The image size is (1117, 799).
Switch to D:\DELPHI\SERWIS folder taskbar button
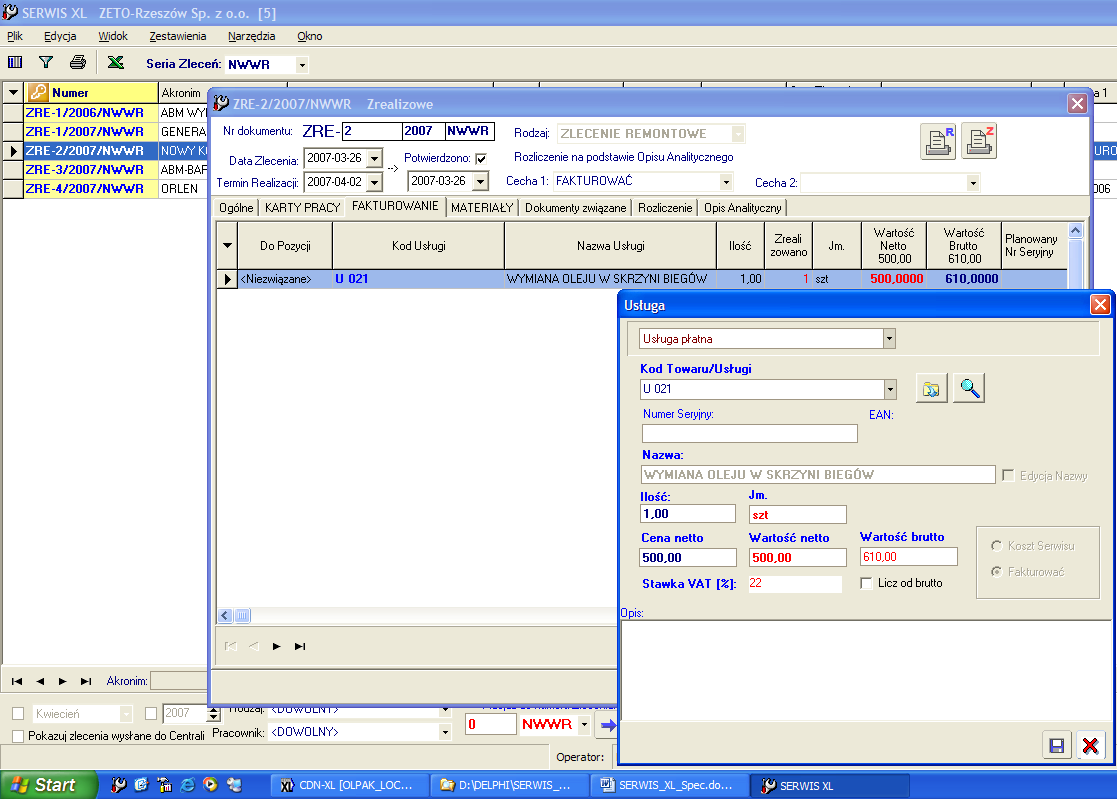(x=510, y=785)
